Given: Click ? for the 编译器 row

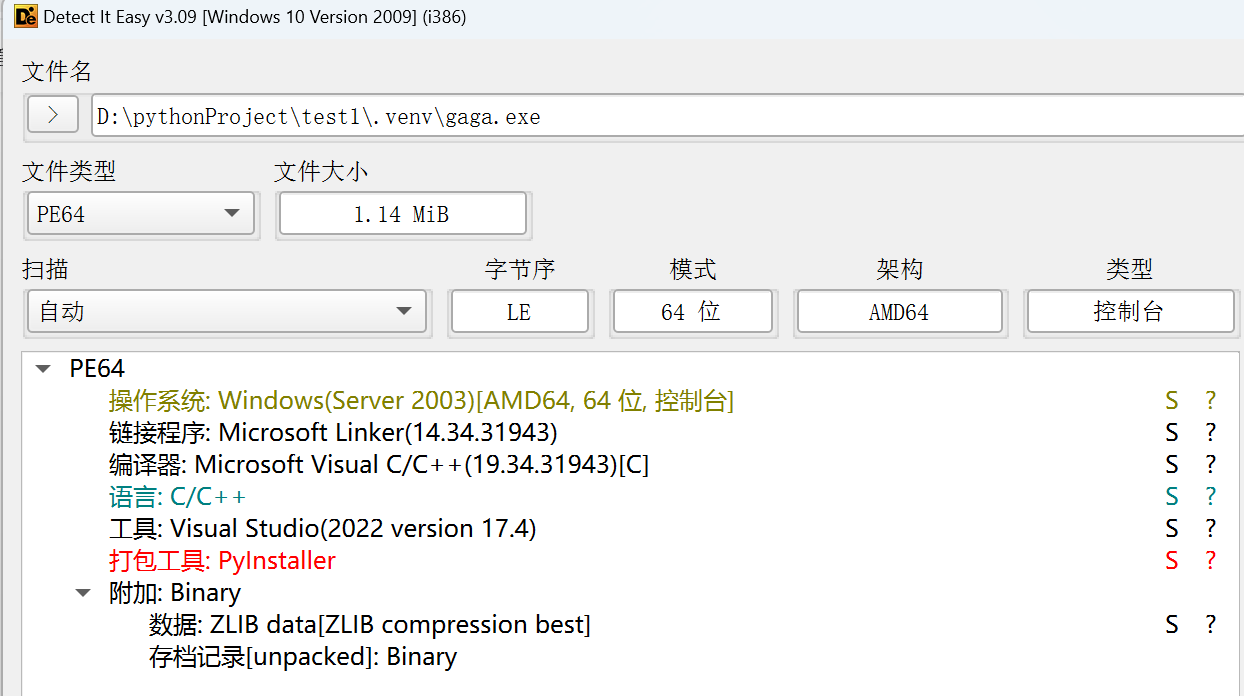Looking at the screenshot, I should pos(1210,465).
